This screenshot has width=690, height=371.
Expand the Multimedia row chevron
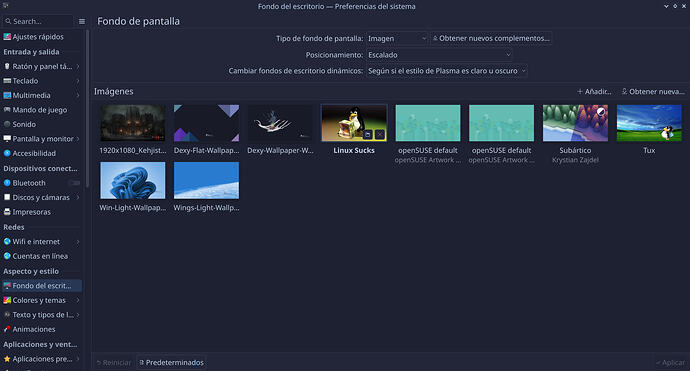78,96
